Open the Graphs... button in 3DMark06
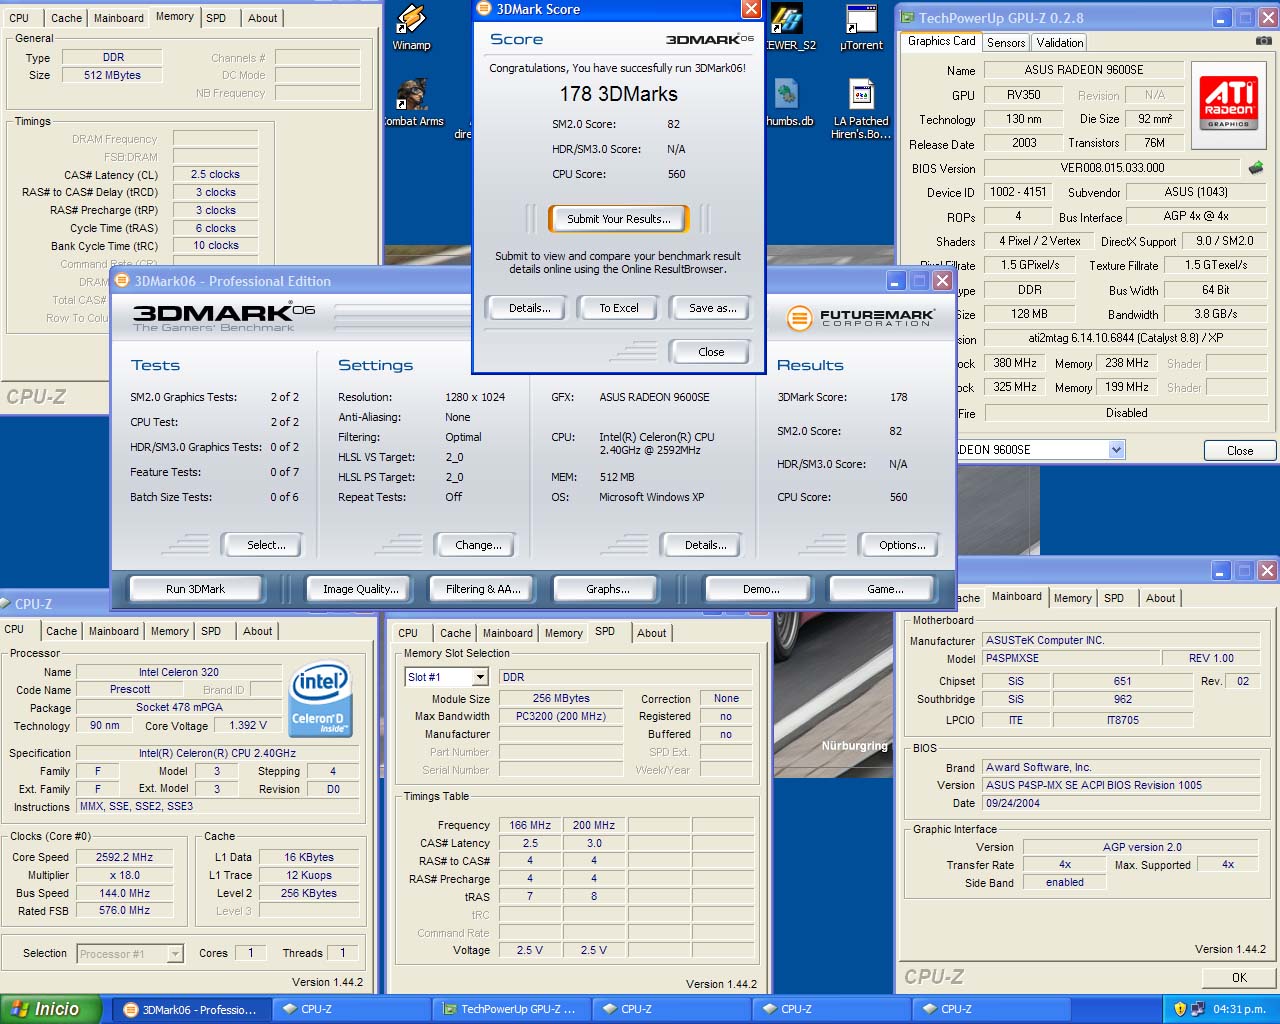This screenshot has width=1280, height=1024. coord(608,589)
